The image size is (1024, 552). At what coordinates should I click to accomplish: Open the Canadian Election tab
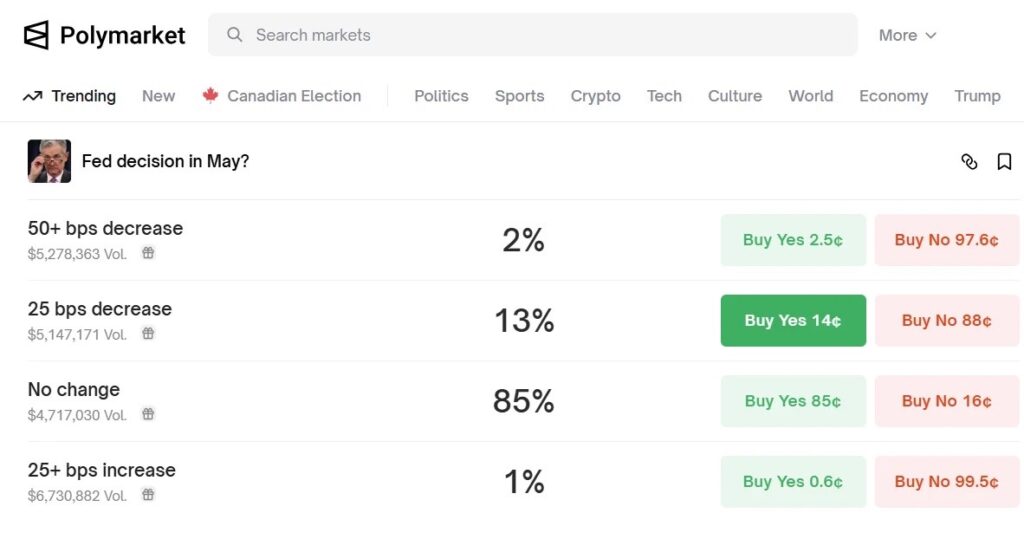click(281, 96)
